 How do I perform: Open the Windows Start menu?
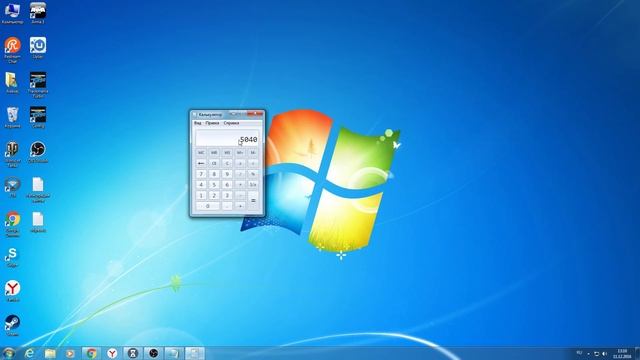click(x=9, y=353)
